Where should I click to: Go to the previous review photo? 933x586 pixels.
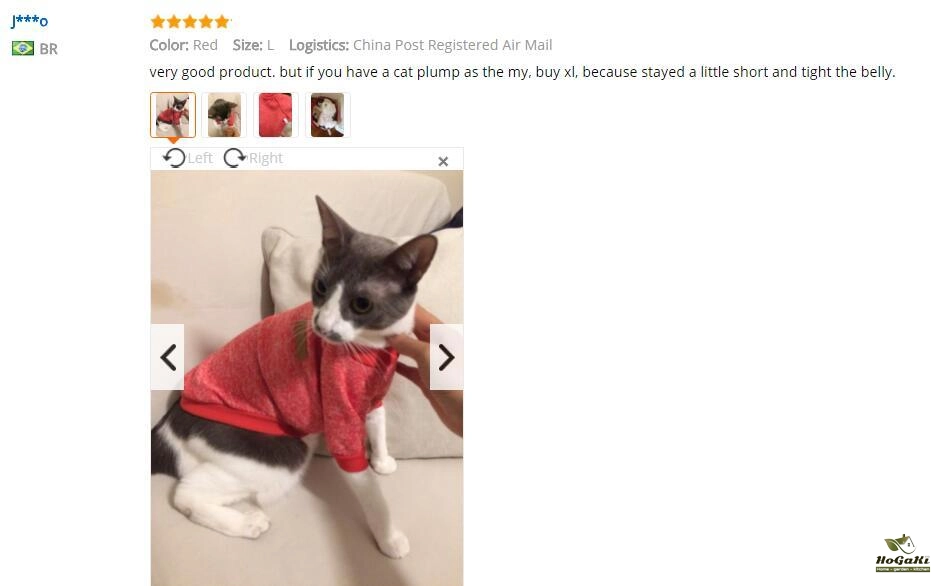(x=168, y=358)
